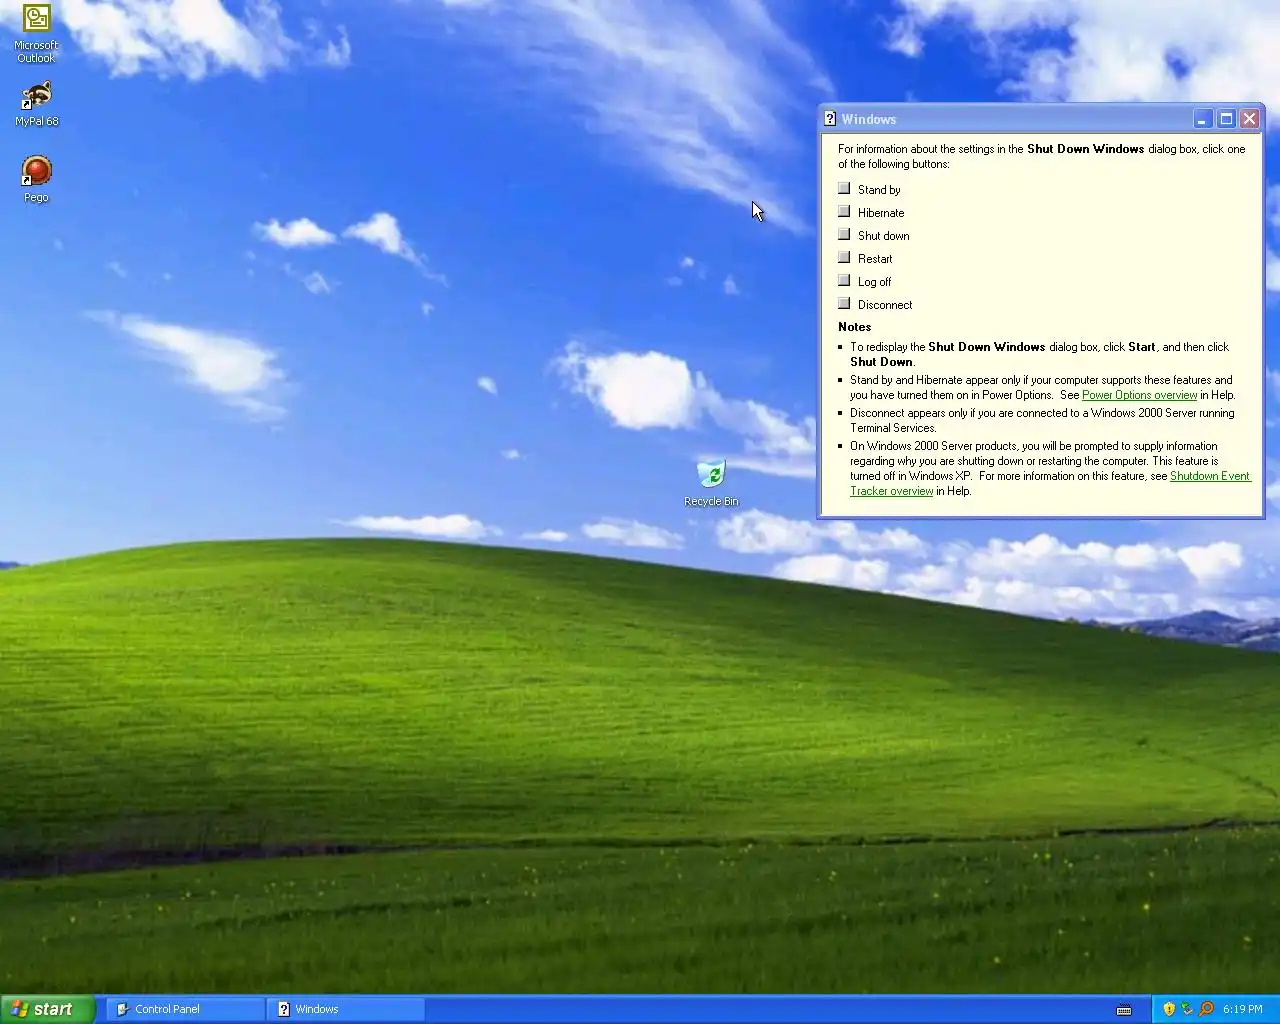Click the Windows help taskbar button
Screen dimensions: 1280x1024
point(346,1009)
